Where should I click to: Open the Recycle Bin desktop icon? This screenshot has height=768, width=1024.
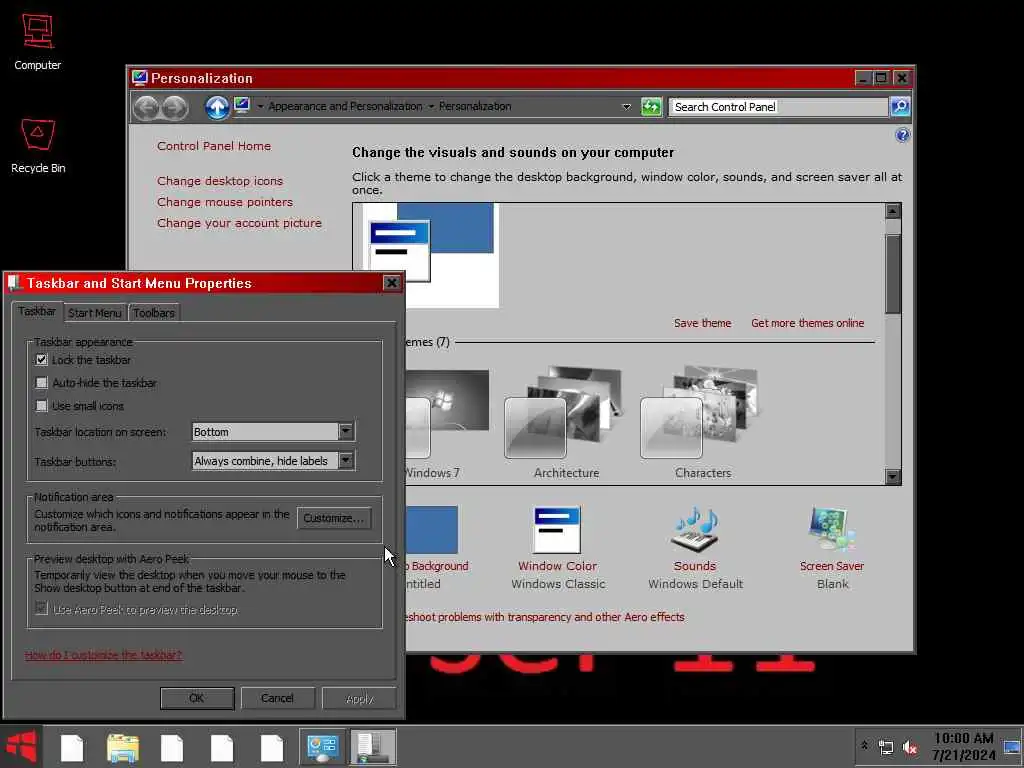(37, 146)
